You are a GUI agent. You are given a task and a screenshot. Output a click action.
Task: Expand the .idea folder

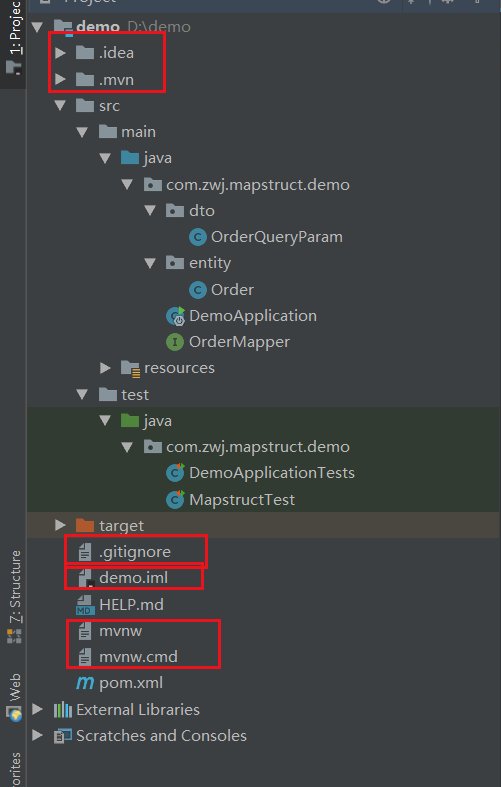[60, 53]
